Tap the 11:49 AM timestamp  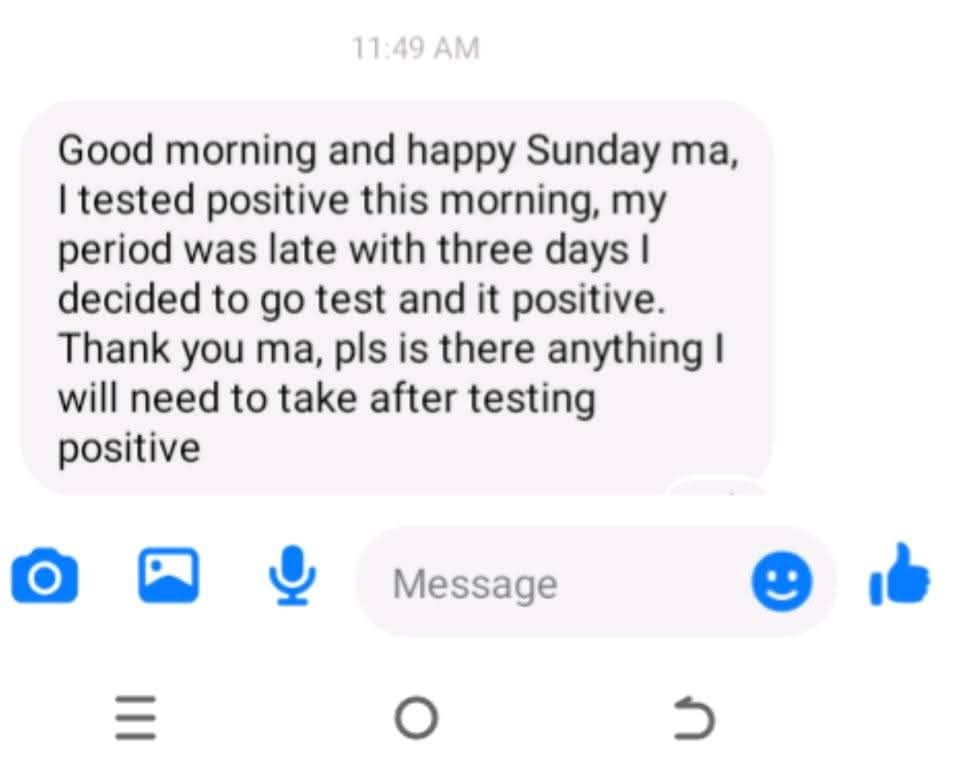click(x=416, y=48)
